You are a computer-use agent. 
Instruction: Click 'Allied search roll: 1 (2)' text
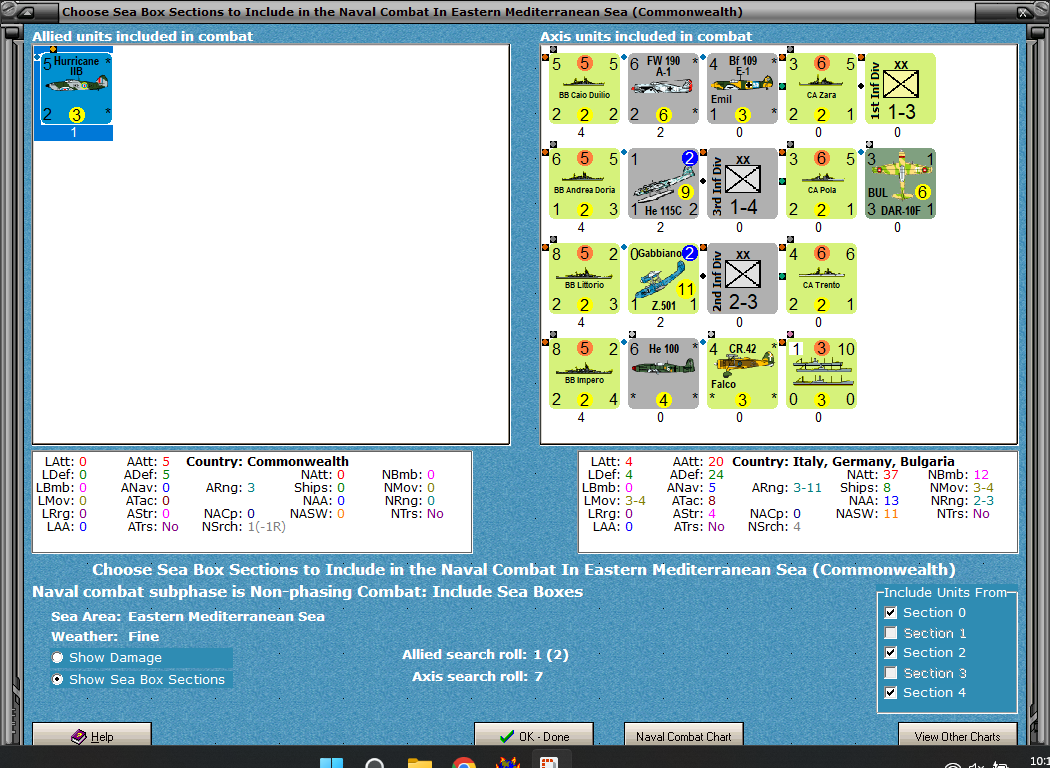485,655
